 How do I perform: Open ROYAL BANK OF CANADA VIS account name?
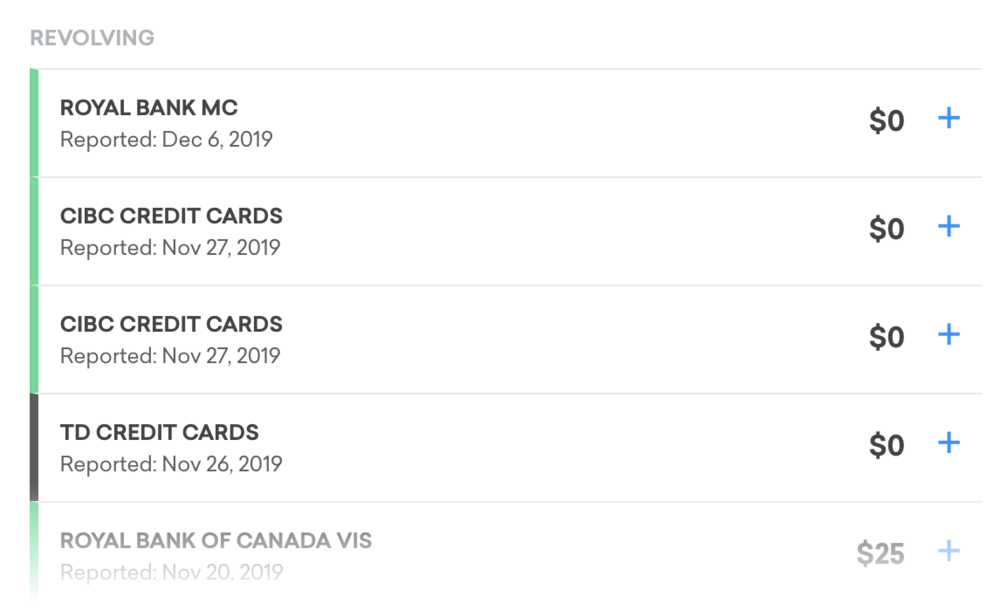[x=216, y=541]
